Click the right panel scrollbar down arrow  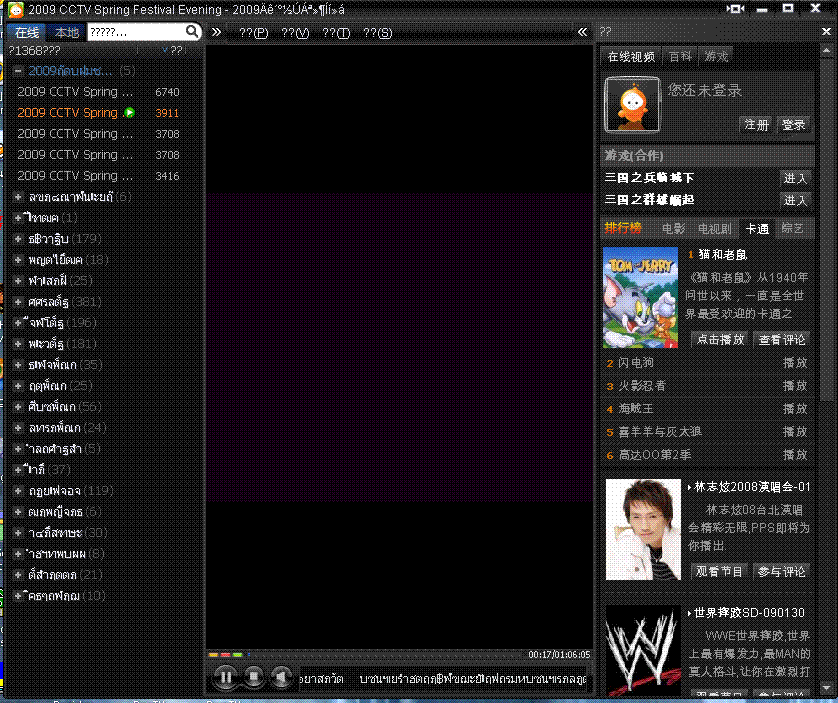(x=826, y=689)
